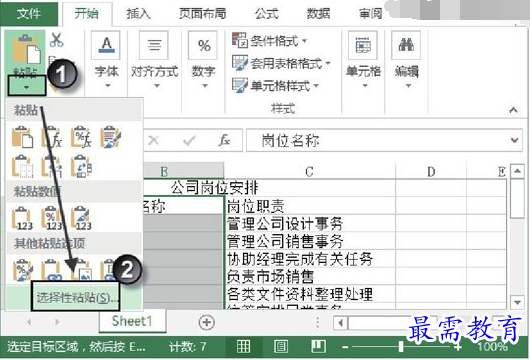The width and height of the screenshot is (530, 360).
Task: Click the 计数: 7 status entry
Action: click(x=187, y=347)
